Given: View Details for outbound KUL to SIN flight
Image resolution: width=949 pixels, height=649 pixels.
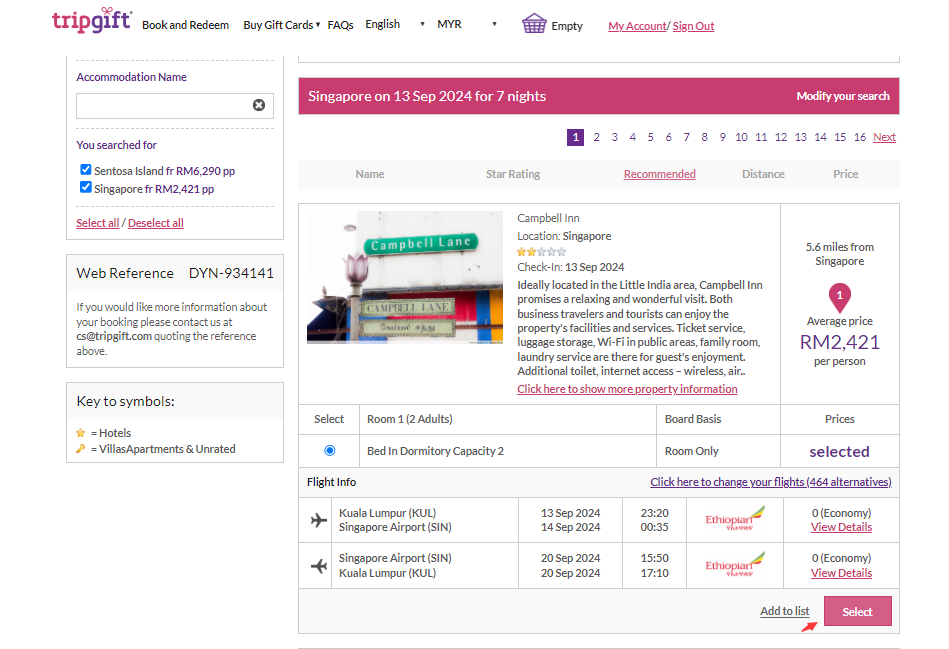Looking at the screenshot, I should (x=841, y=527).
